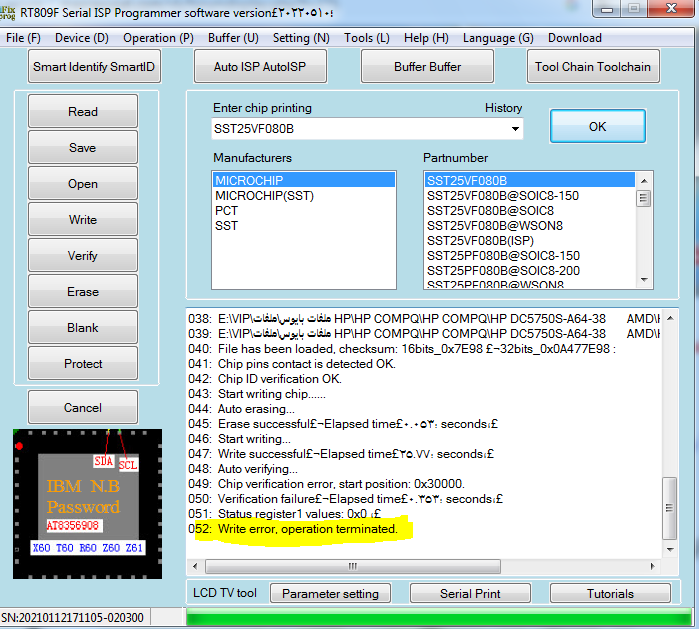
Task: Click log vertical scrollbar thumb
Action: pyautogui.click(x=669, y=508)
